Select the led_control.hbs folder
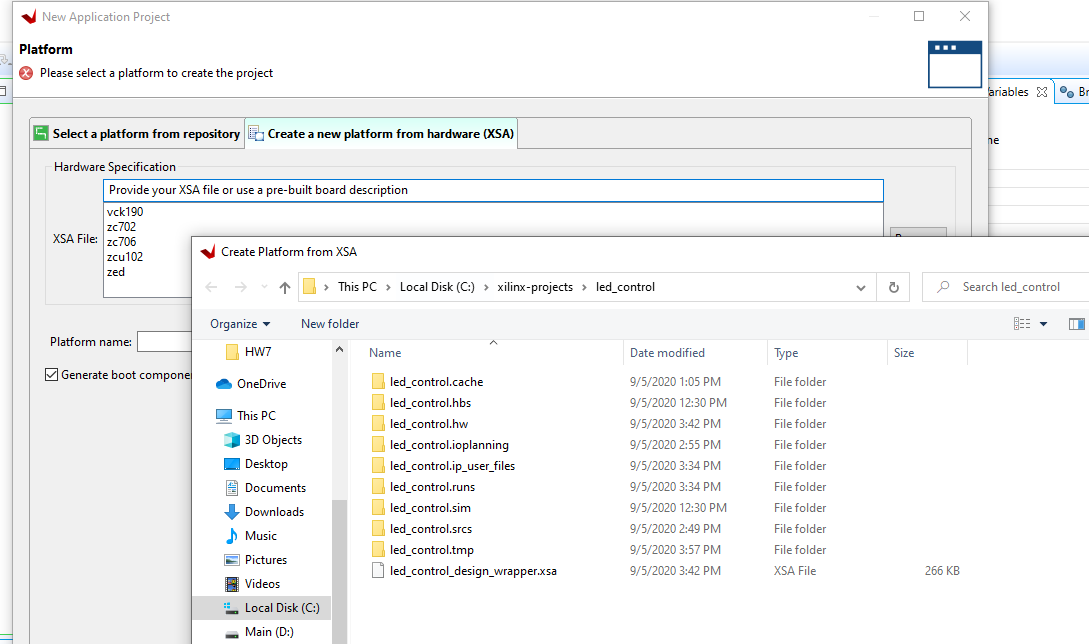Screen dimensions: 1089x644 [430, 402]
